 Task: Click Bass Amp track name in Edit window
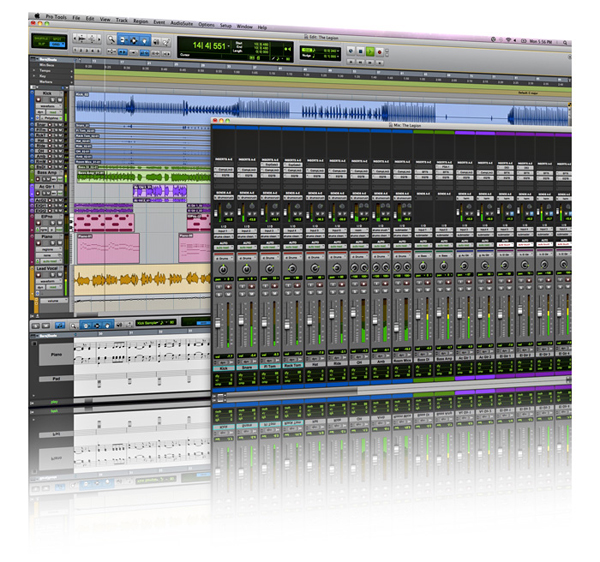[47, 173]
